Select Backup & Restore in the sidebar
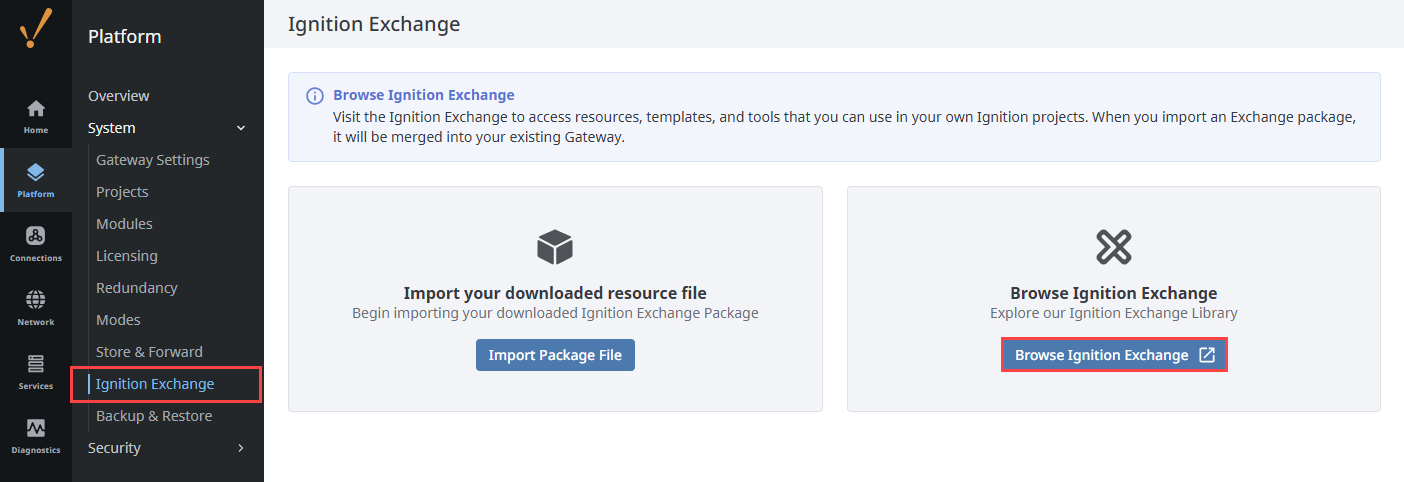Viewport: 1404px width, 482px height. tap(154, 416)
